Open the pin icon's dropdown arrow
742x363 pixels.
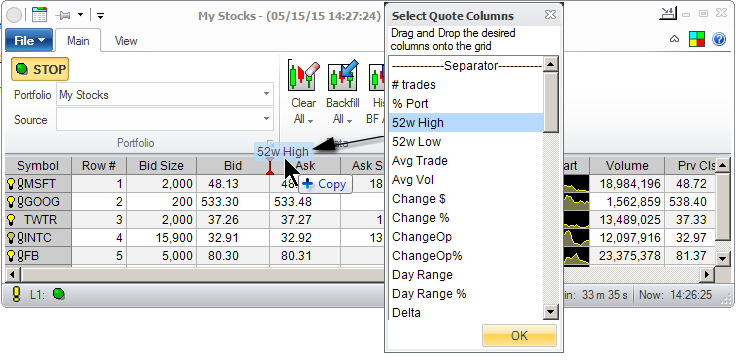pos(80,15)
